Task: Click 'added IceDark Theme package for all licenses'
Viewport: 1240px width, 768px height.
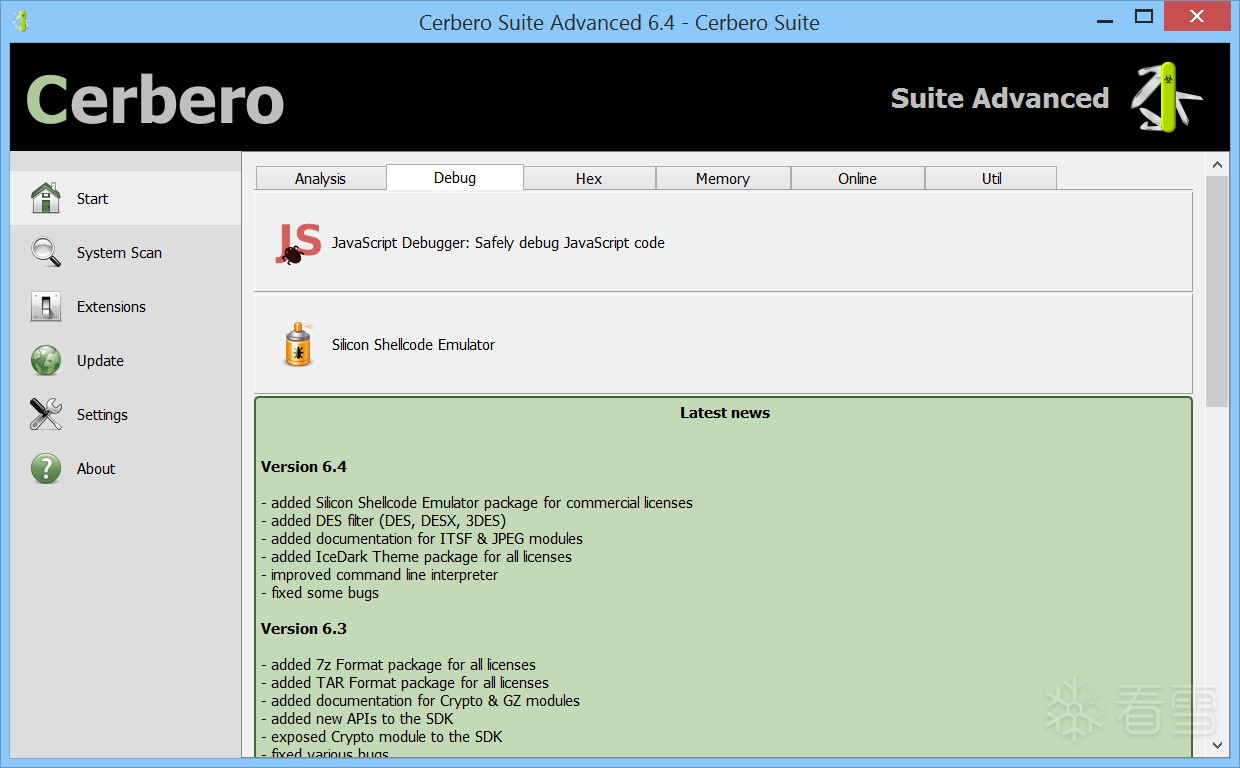Action: [417, 557]
